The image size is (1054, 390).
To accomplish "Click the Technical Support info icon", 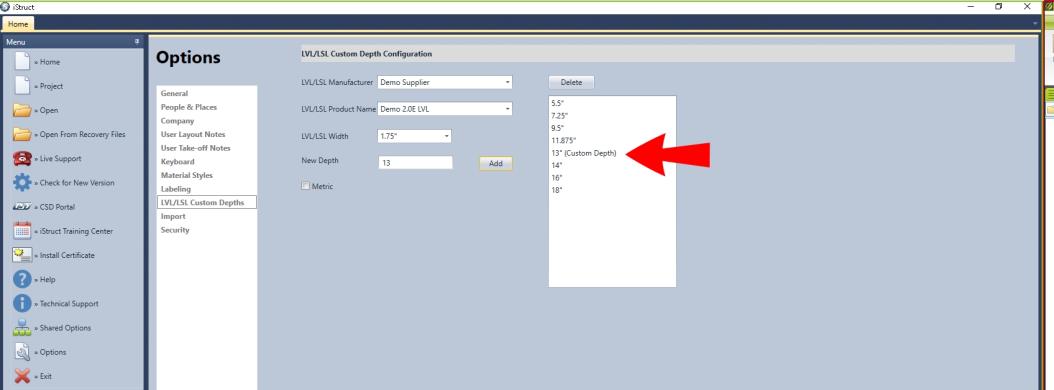I will click(x=22, y=303).
